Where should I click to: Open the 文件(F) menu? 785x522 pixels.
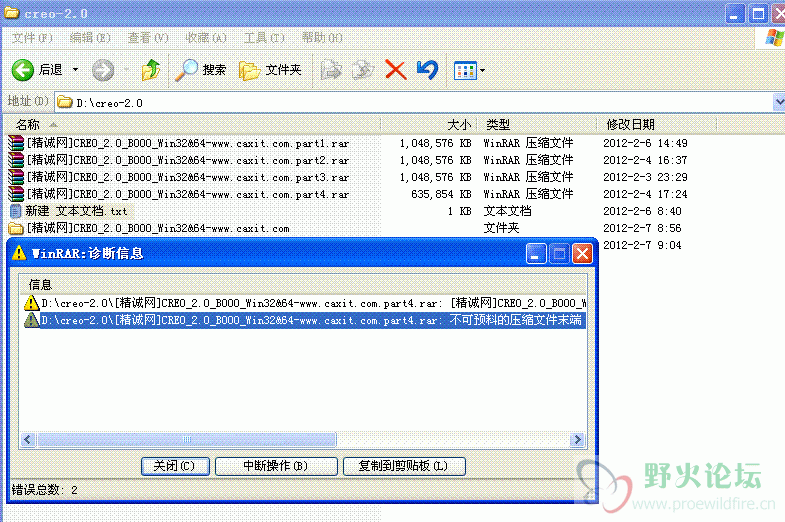click(32, 38)
